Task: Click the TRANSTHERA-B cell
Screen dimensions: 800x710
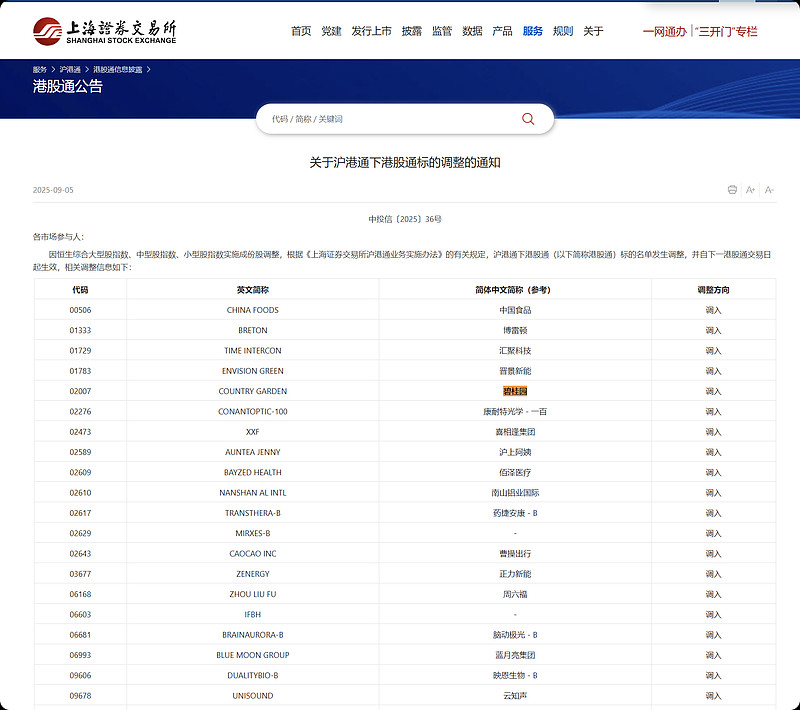Action: (x=253, y=513)
